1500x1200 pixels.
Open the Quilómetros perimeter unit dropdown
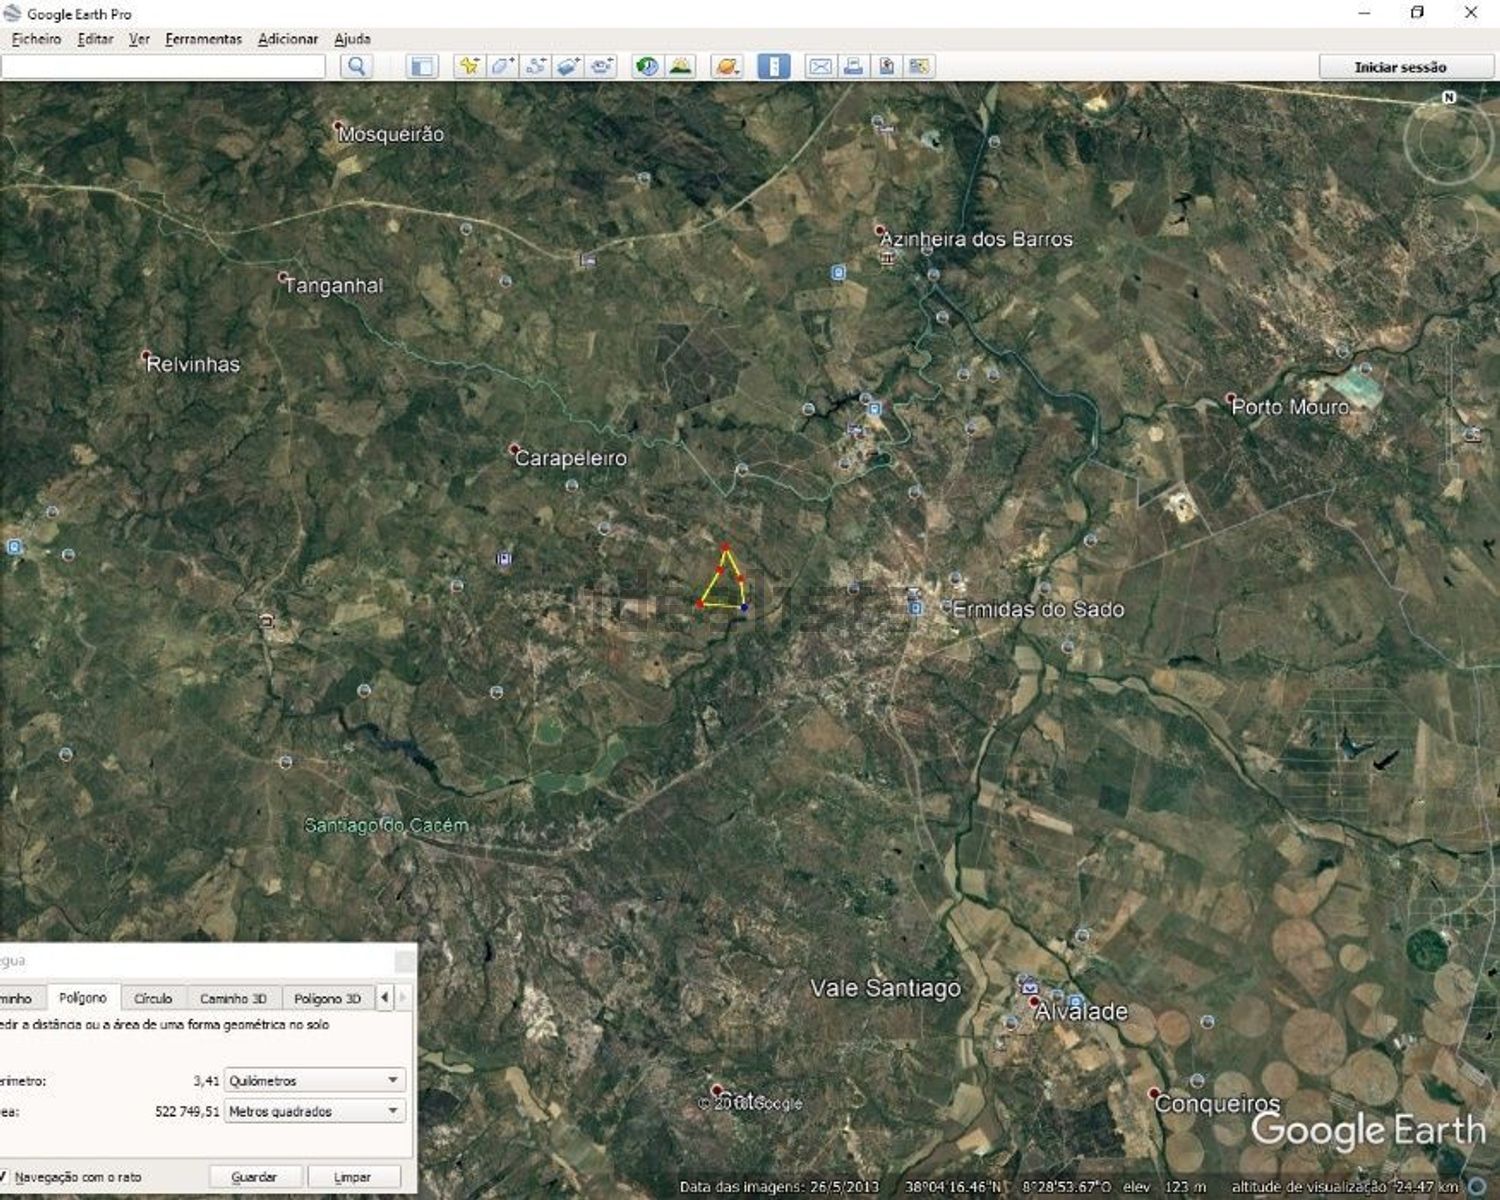314,1081
